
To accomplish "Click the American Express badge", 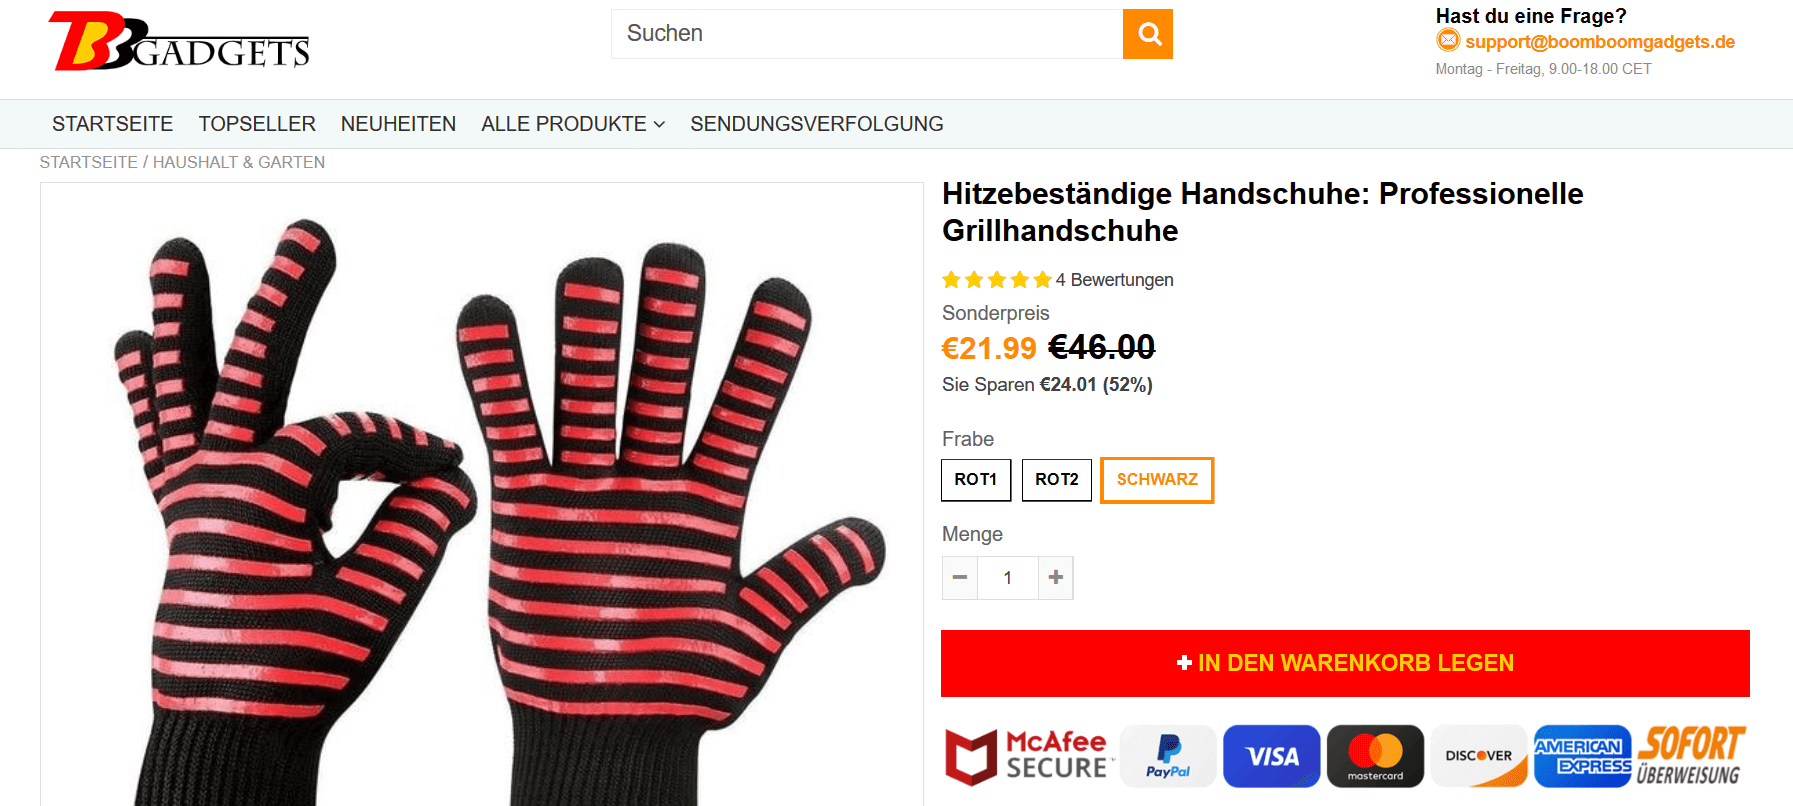I will point(1583,756).
